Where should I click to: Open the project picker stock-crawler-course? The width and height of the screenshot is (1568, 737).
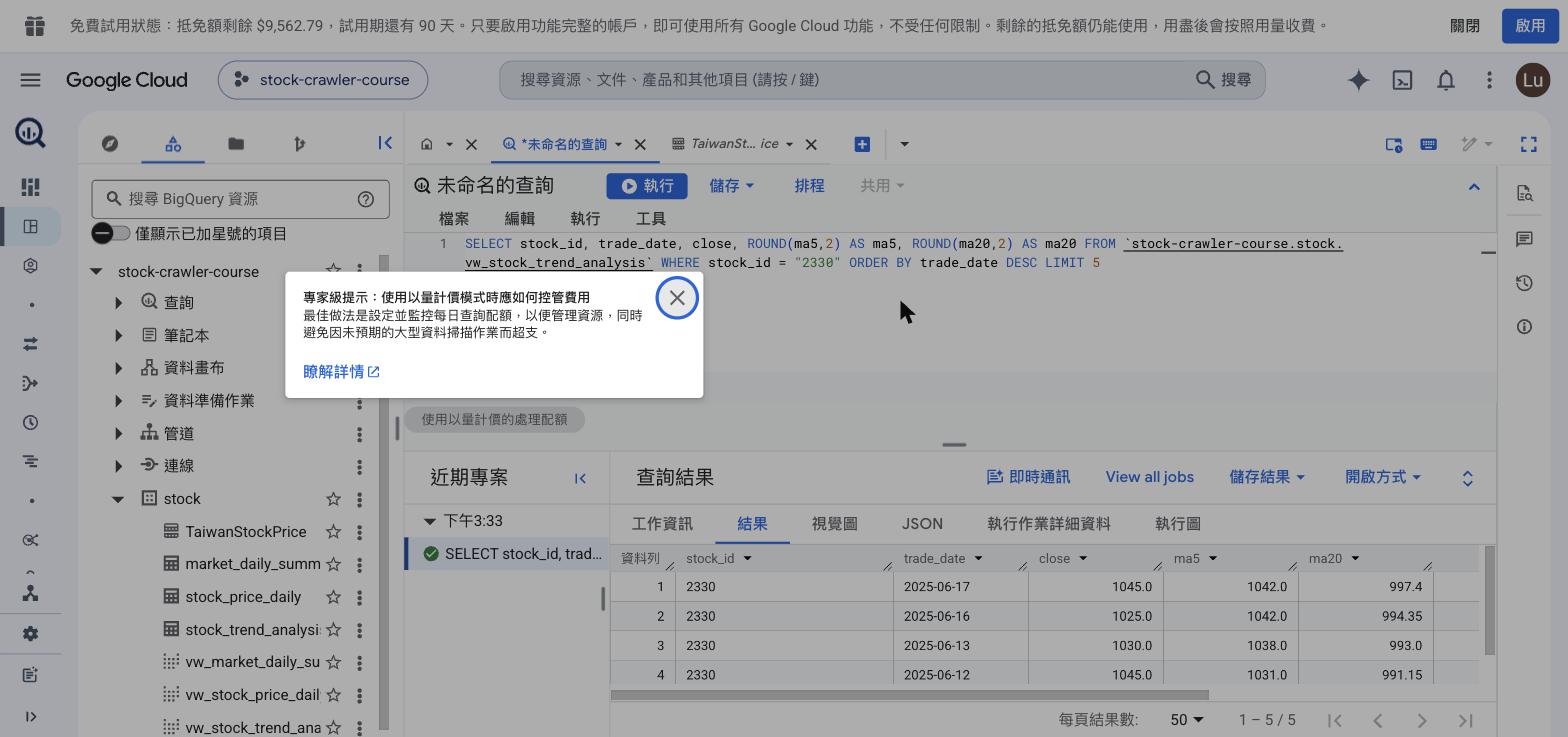pyautogui.click(x=323, y=80)
